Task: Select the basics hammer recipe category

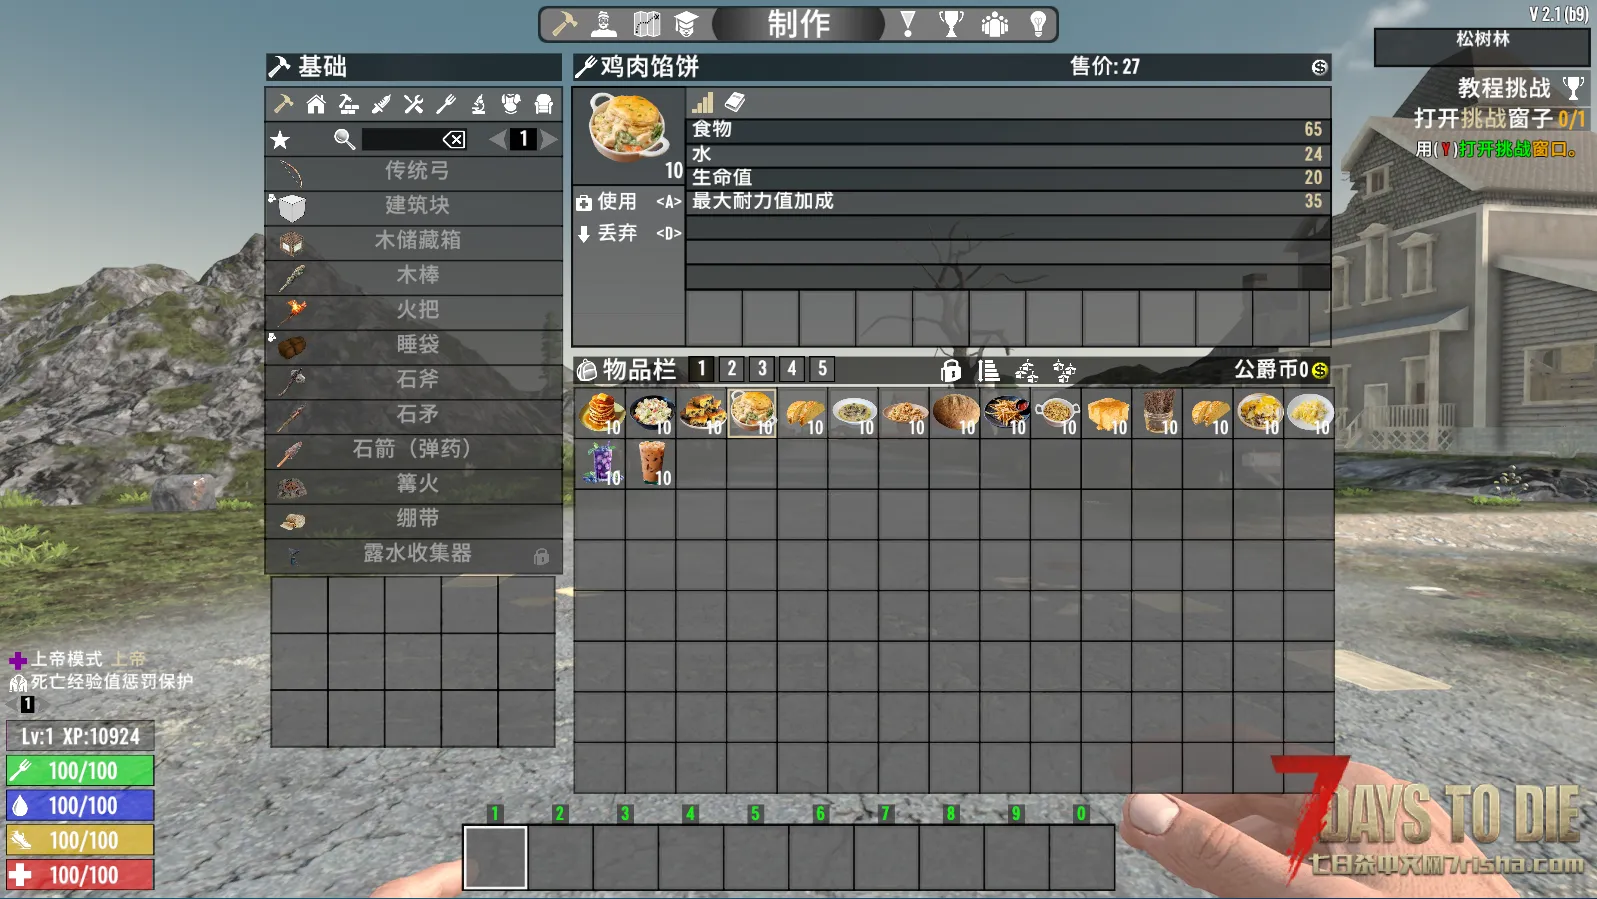Action: tap(283, 104)
